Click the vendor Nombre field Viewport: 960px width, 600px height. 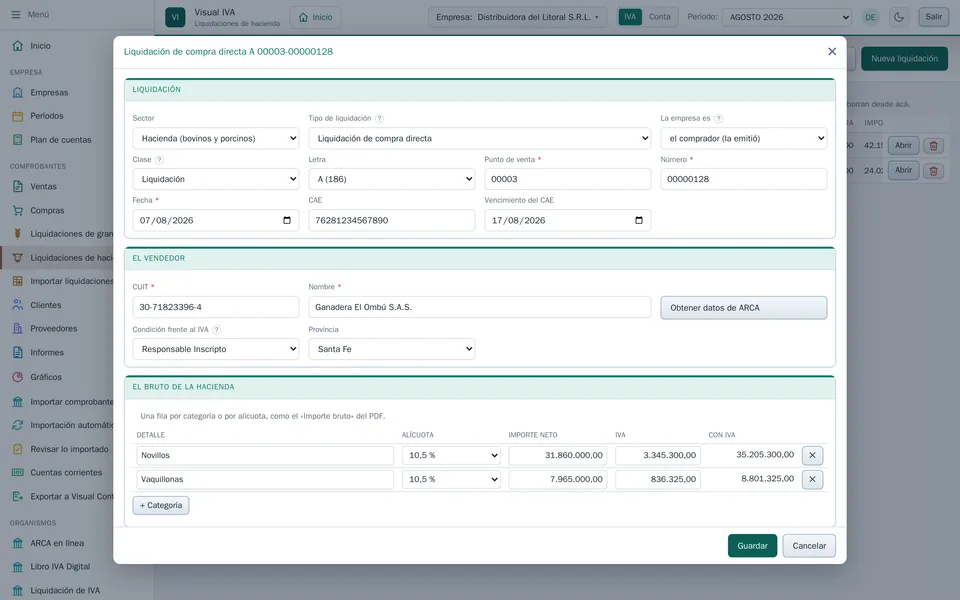coord(479,307)
